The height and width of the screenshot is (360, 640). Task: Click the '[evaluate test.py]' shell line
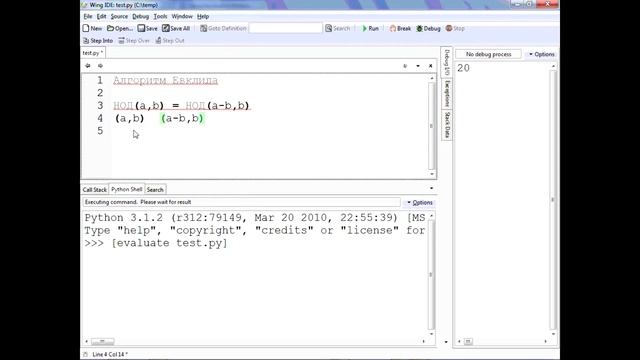[x=169, y=243]
